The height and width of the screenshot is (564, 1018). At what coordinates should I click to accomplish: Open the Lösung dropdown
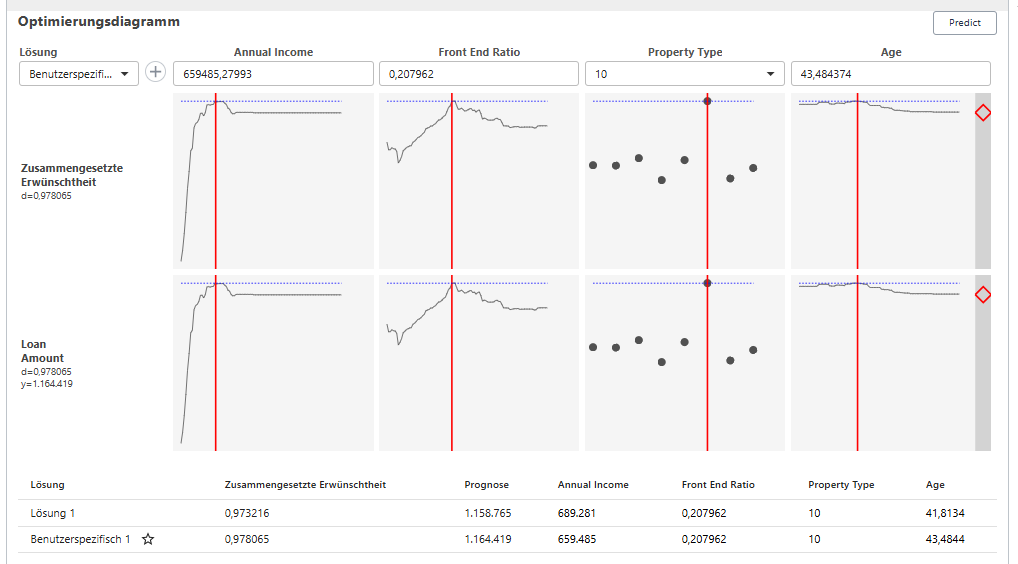tap(79, 74)
